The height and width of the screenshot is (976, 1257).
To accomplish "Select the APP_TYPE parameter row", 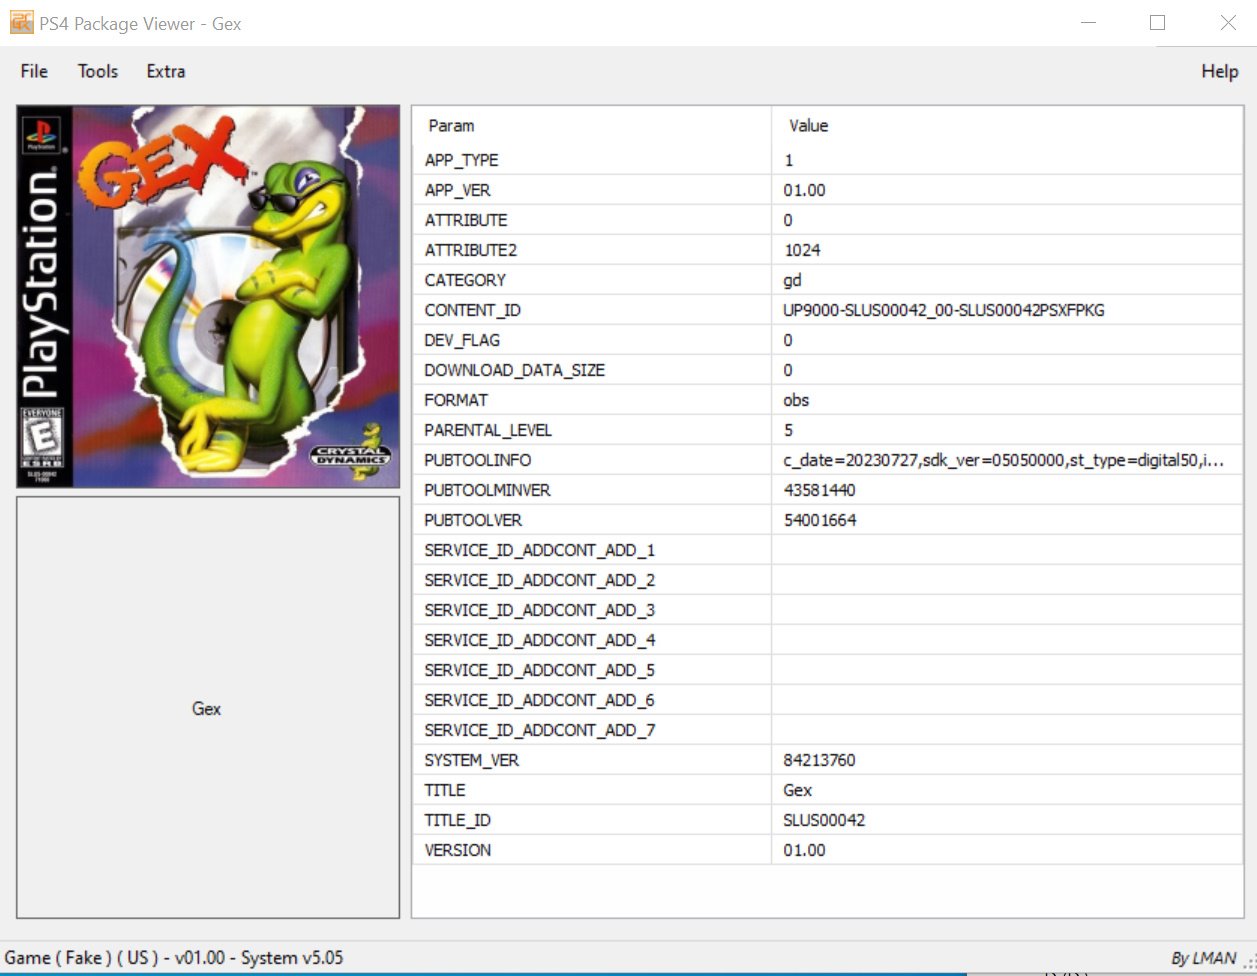I will [828, 160].
